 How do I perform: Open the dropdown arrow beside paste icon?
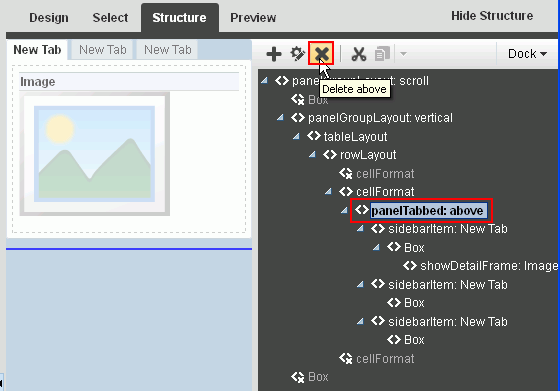pyautogui.click(x=404, y=54)
